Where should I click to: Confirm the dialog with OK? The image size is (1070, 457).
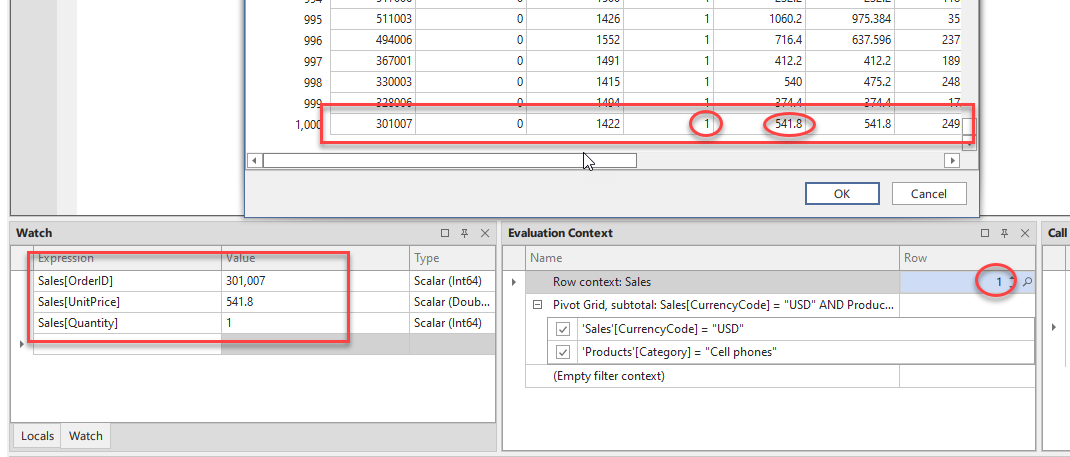click(841, 194)
